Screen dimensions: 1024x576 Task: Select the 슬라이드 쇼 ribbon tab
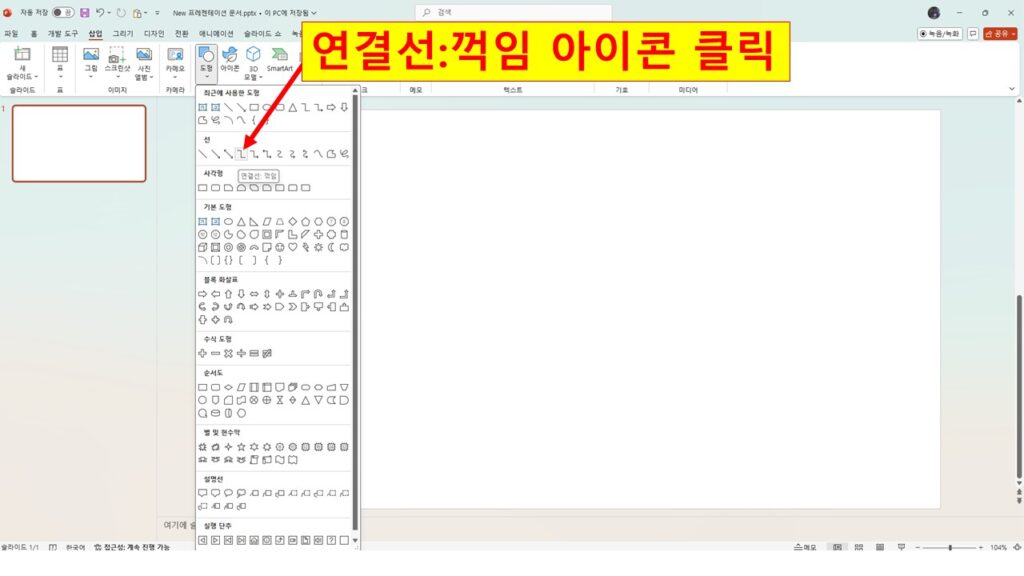263,33
